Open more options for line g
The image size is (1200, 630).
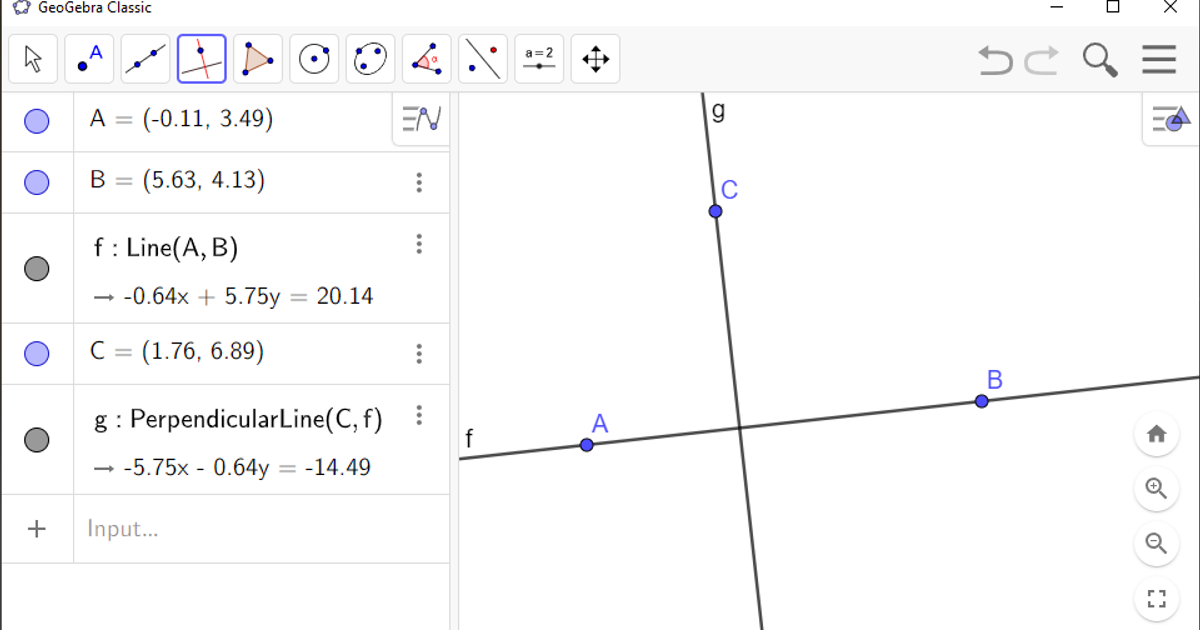point(419,415)
